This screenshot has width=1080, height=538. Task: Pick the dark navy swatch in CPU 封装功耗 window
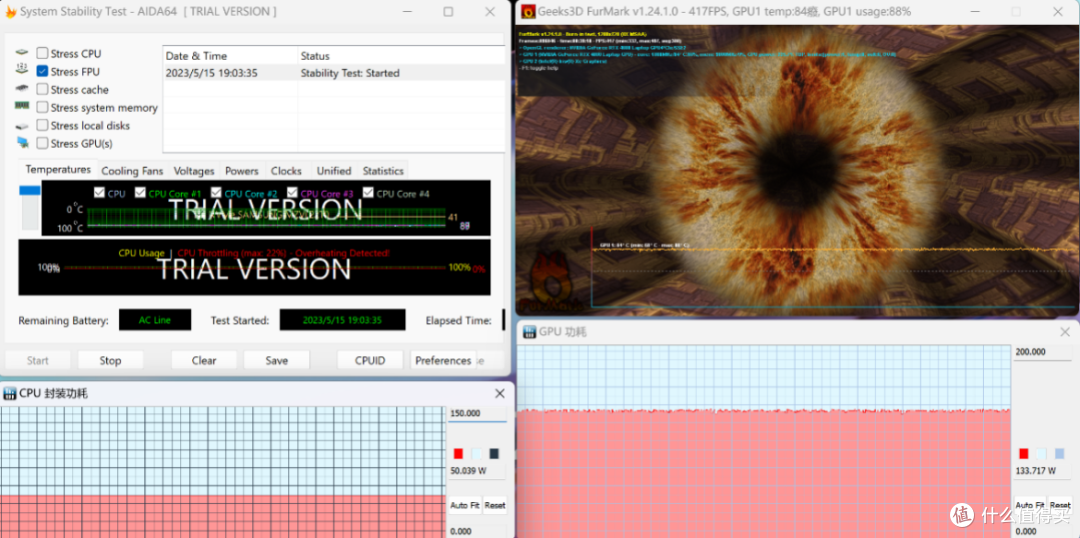pos(494,453)
